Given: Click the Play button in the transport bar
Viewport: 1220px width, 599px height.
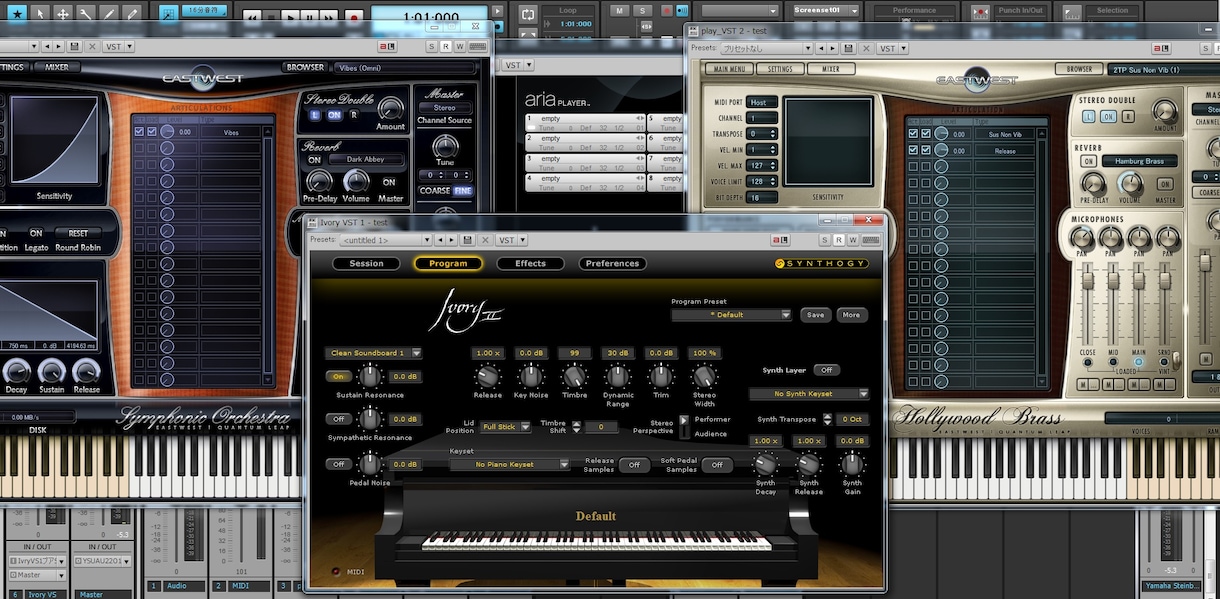Looking at the screenshot, I should [289, 17].
